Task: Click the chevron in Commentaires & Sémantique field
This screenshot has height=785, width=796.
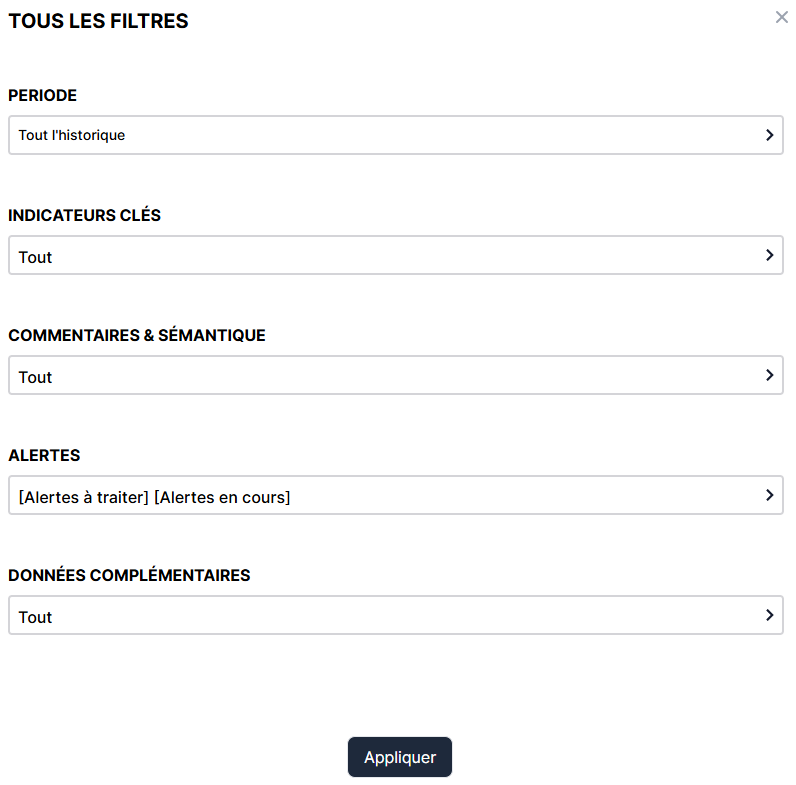Action: [769, 375]
